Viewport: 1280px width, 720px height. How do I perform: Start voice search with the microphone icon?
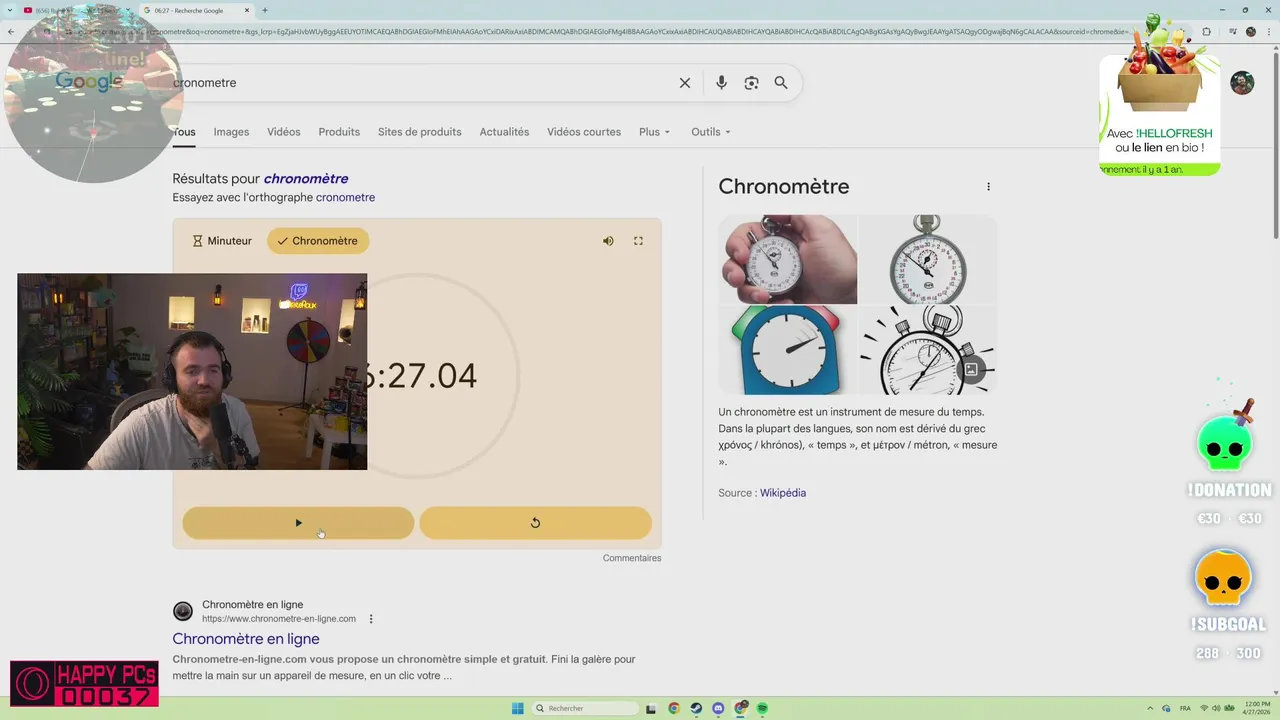[x=721, y=83]
